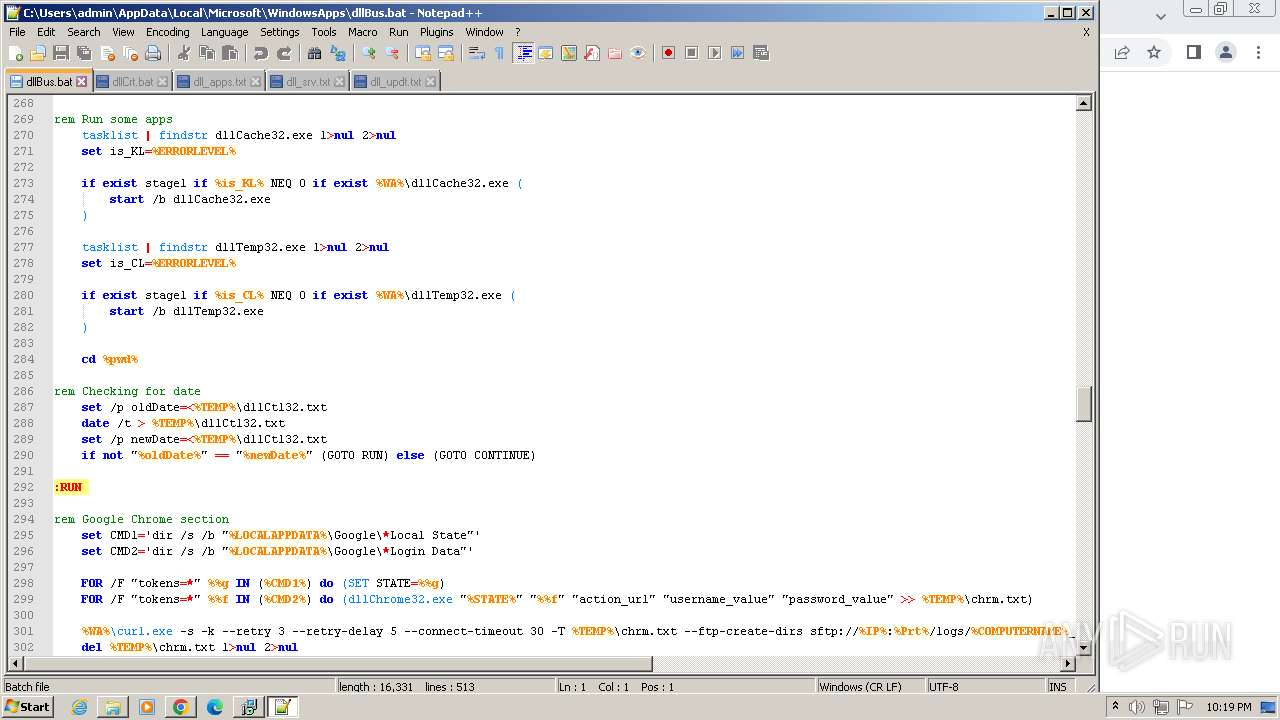Open the browser profile avatar

[x=1225, y=52]
